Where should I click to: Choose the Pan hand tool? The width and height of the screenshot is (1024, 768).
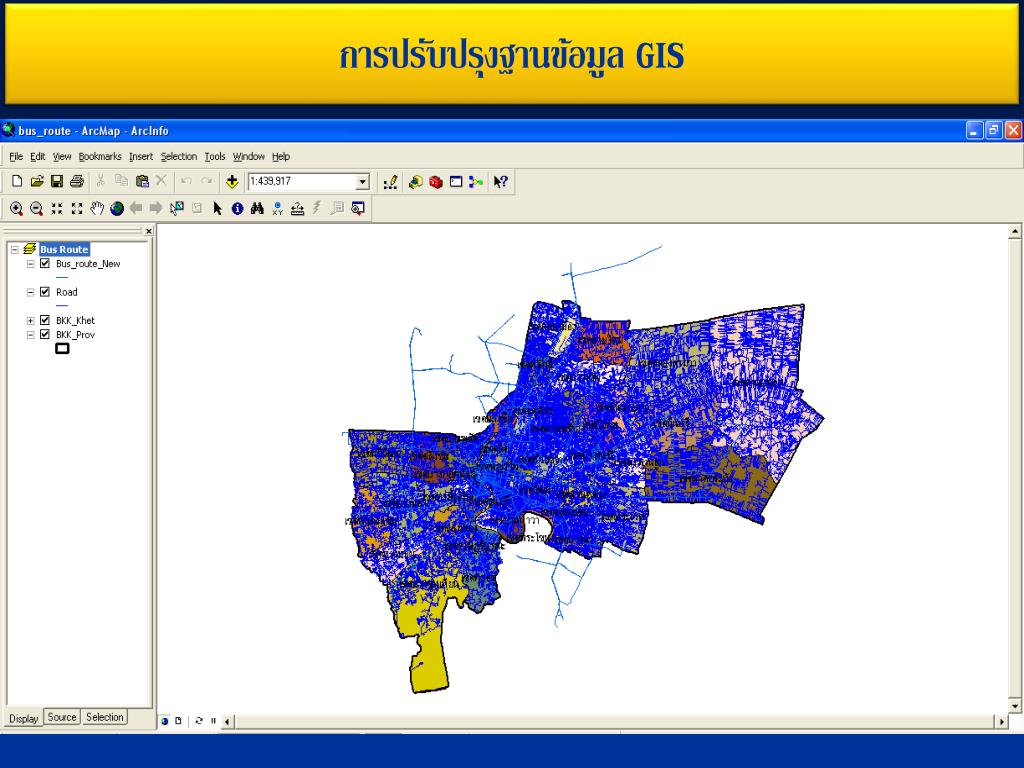(x=97, y=208)
